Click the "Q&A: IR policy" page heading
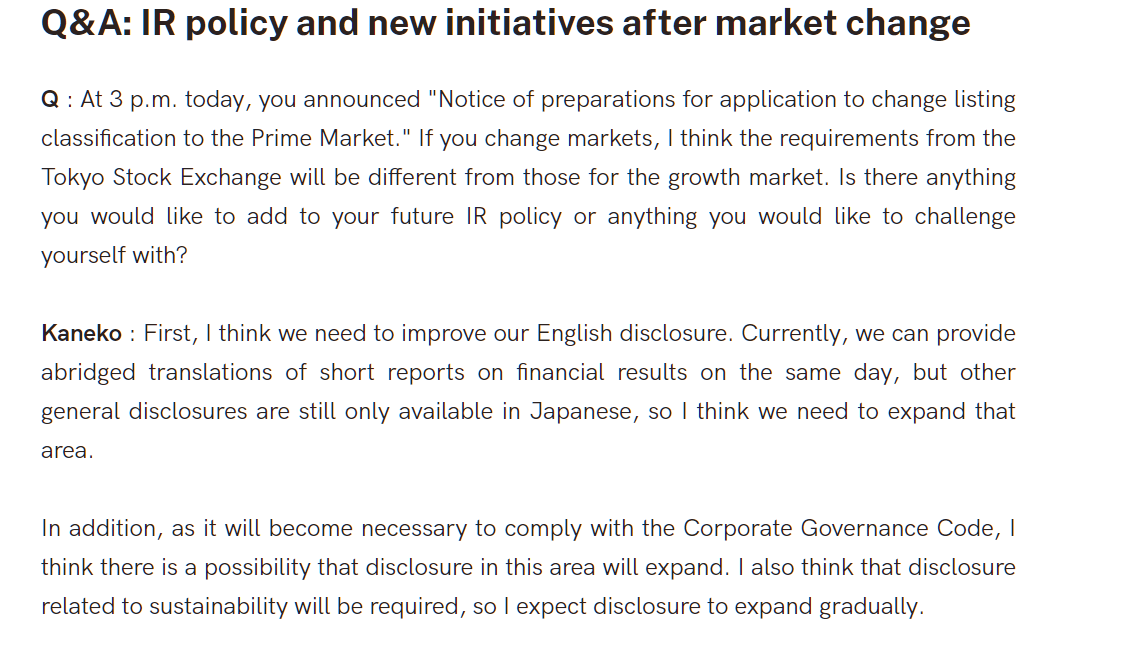This screenshot has width=1140, height=648. (x=505, y=23)
